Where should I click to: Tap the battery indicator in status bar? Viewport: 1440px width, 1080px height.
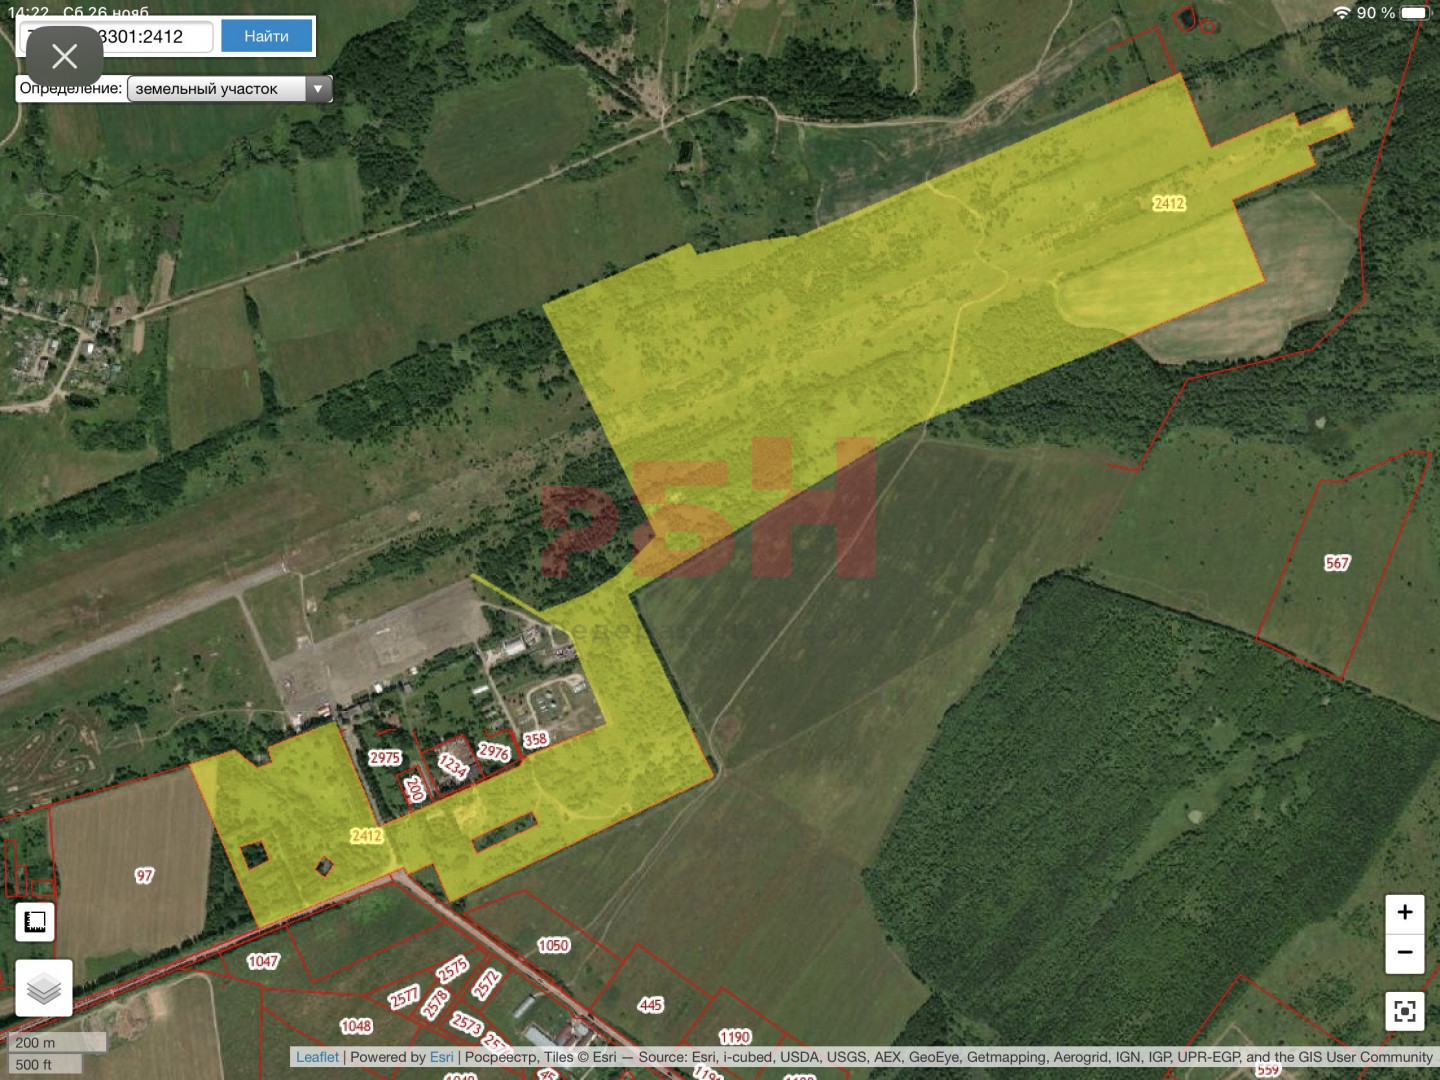coord(1415,13)
